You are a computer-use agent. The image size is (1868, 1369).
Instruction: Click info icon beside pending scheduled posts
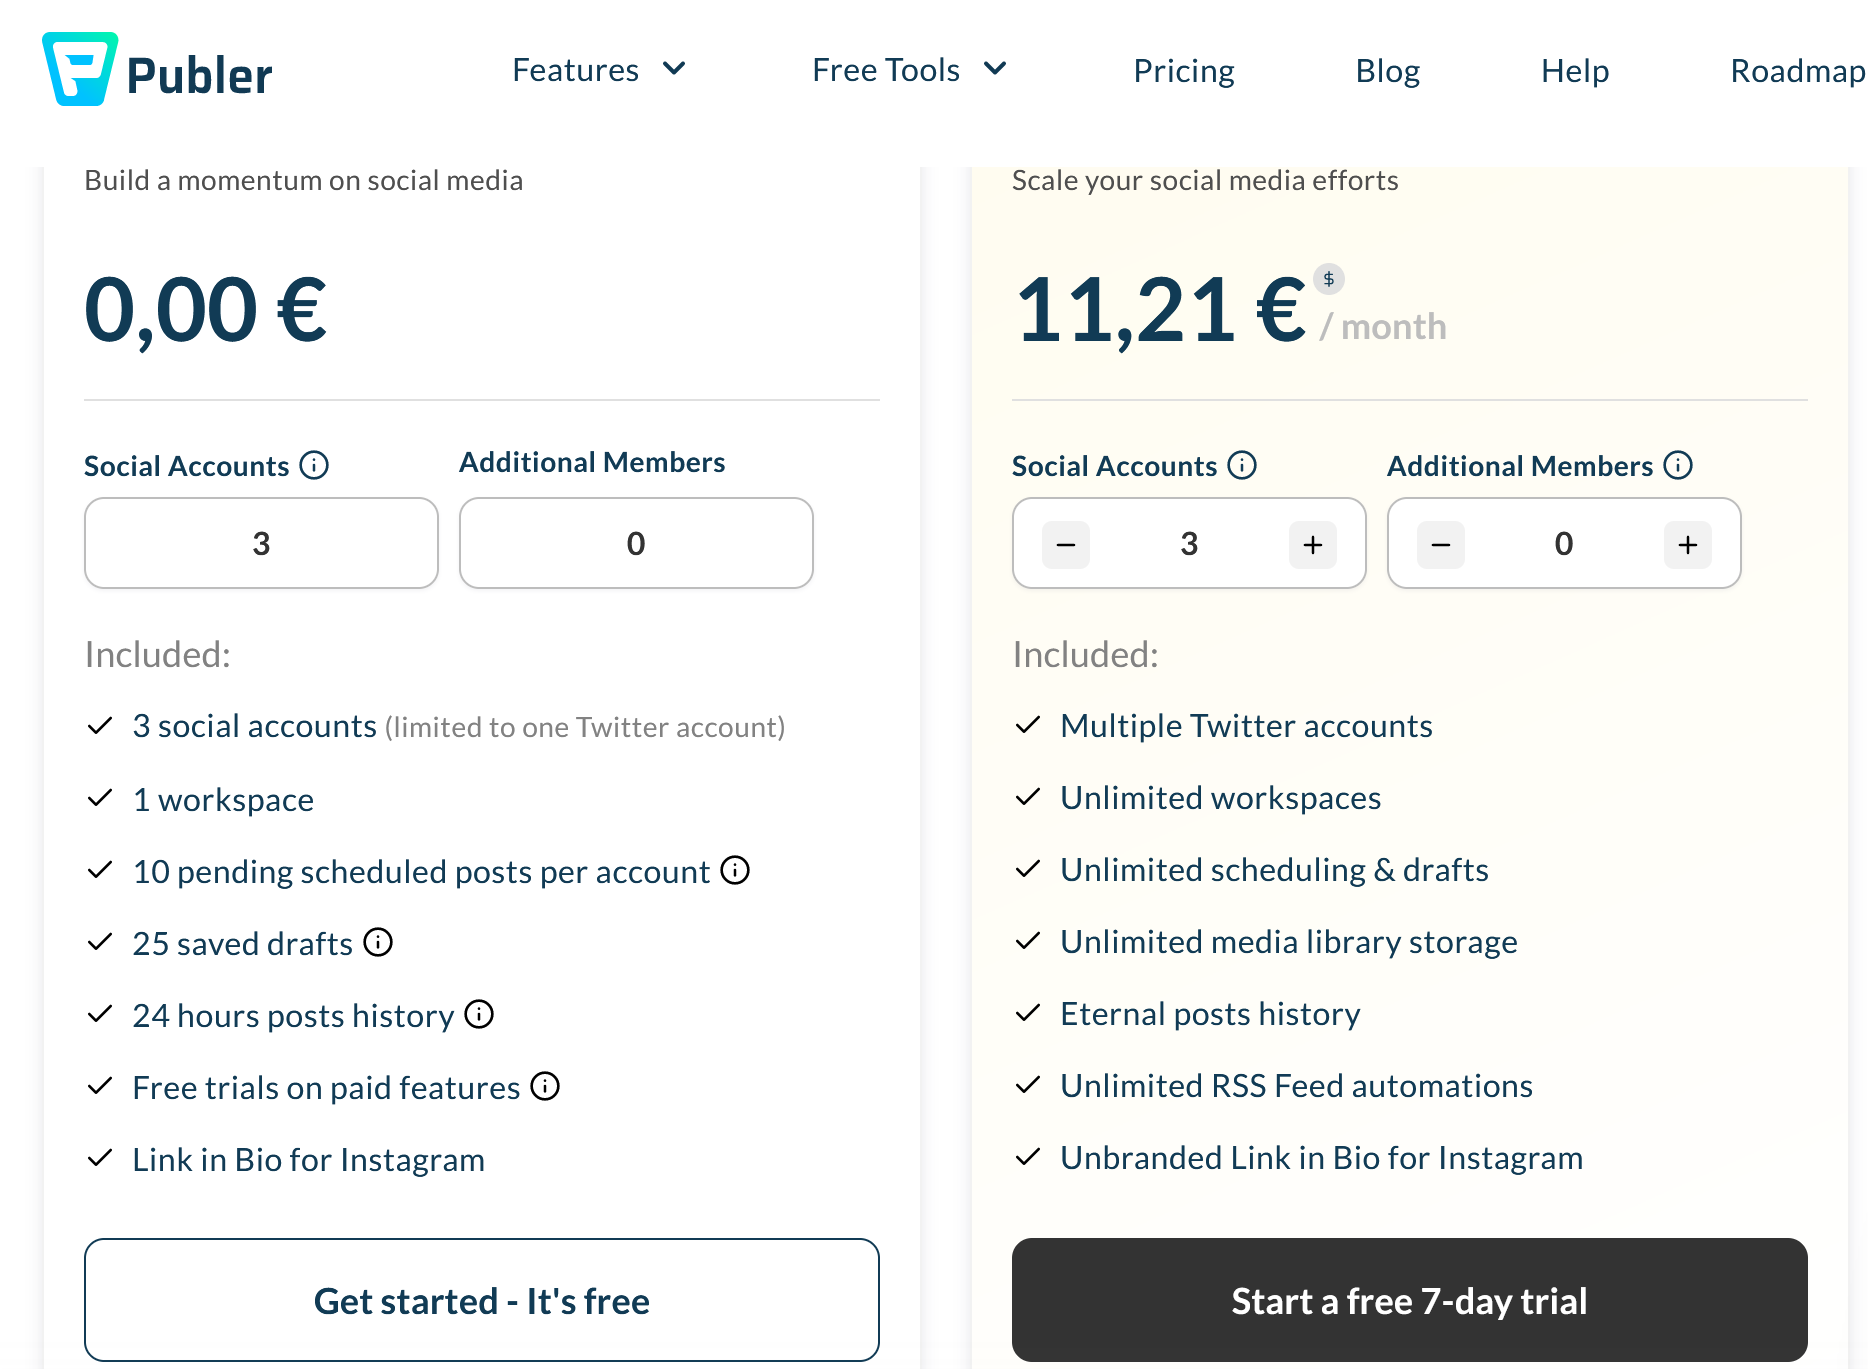735,870
